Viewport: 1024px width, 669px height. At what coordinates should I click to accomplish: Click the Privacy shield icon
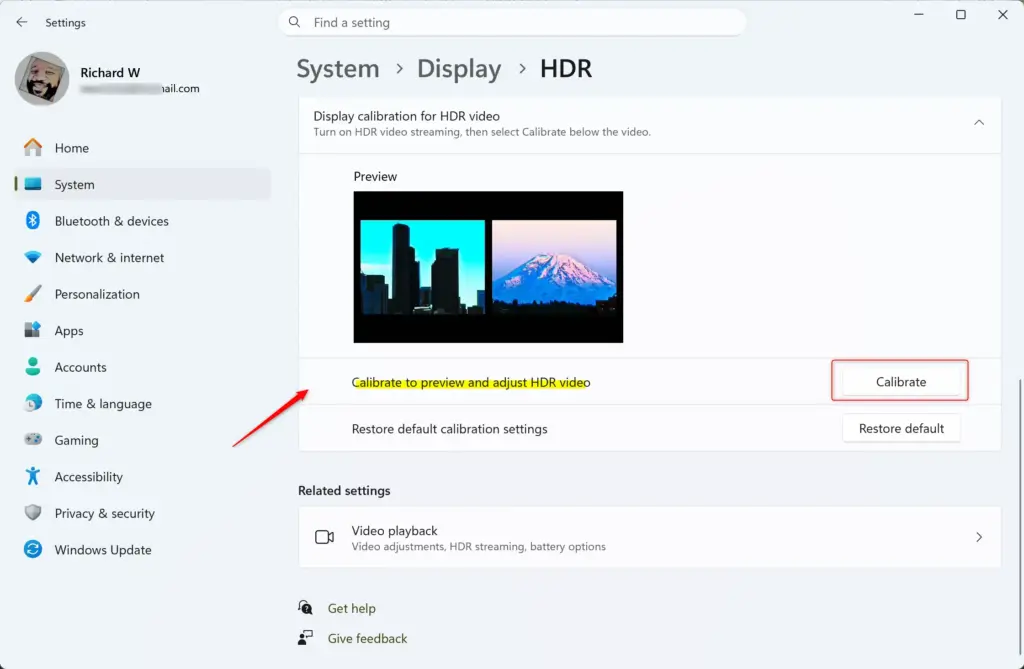coord(33,513)
